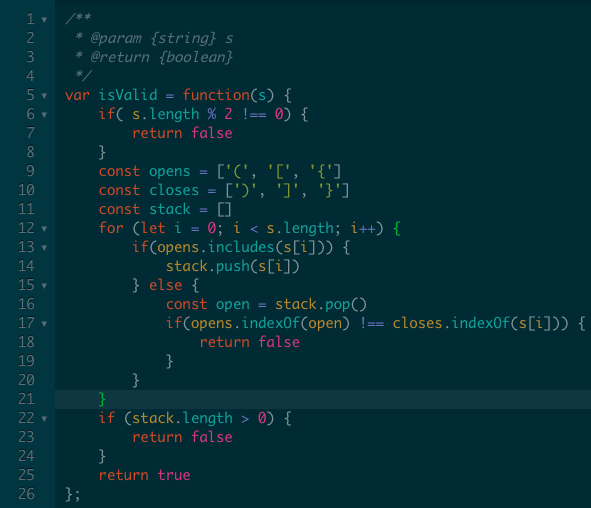591x508 pixels.
Task: Click 'const open' declaration on line 16
Action: click(x=208, y=304)
